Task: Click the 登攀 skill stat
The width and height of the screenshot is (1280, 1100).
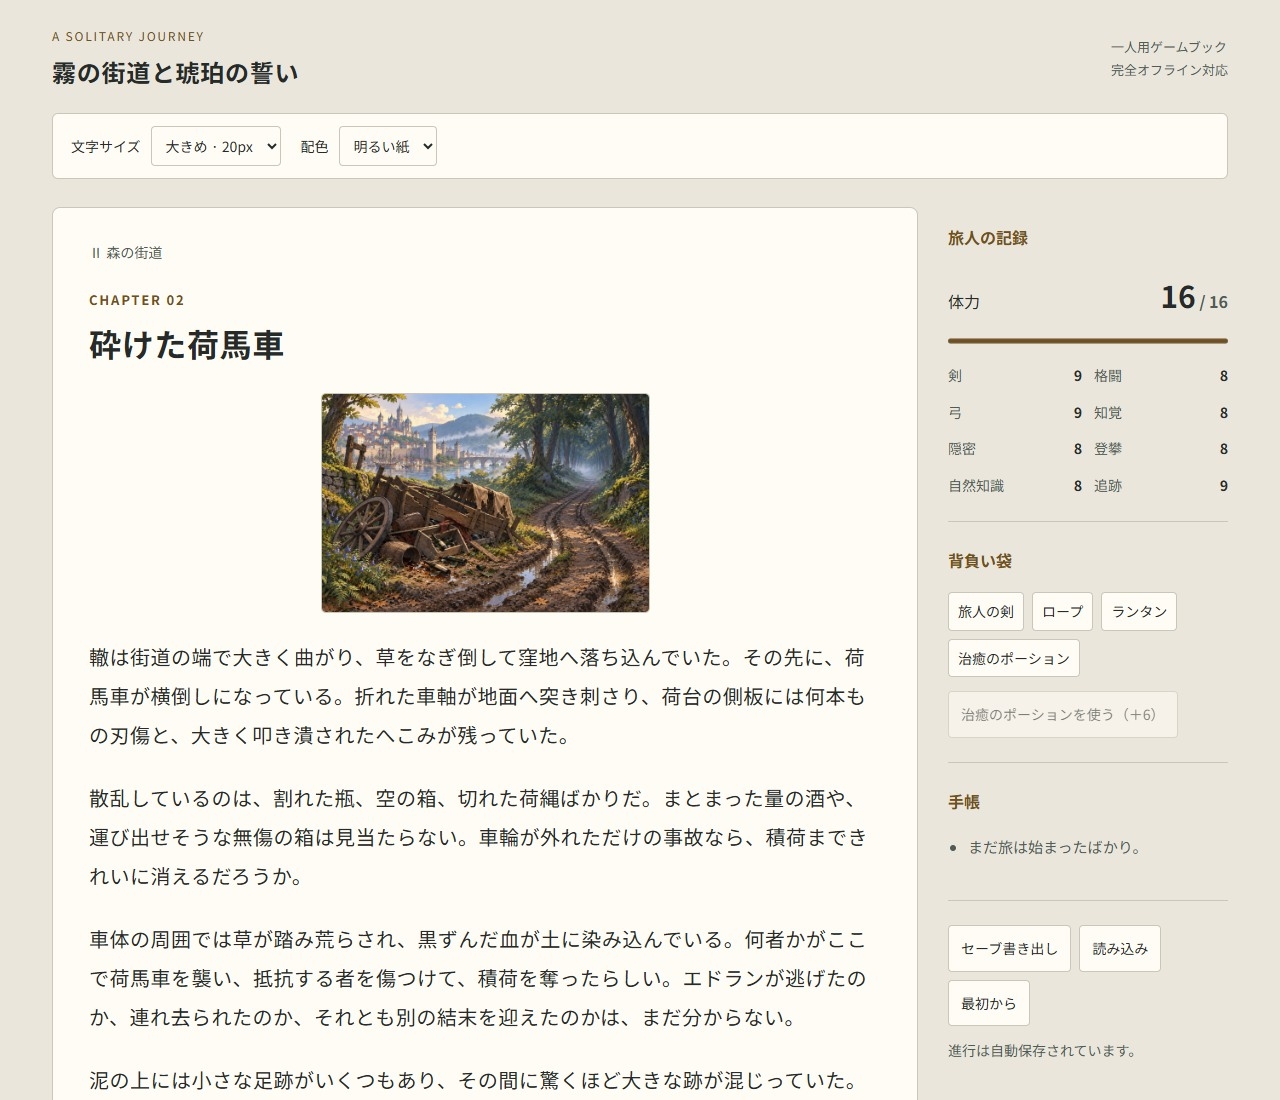Action: [1161, 449]
